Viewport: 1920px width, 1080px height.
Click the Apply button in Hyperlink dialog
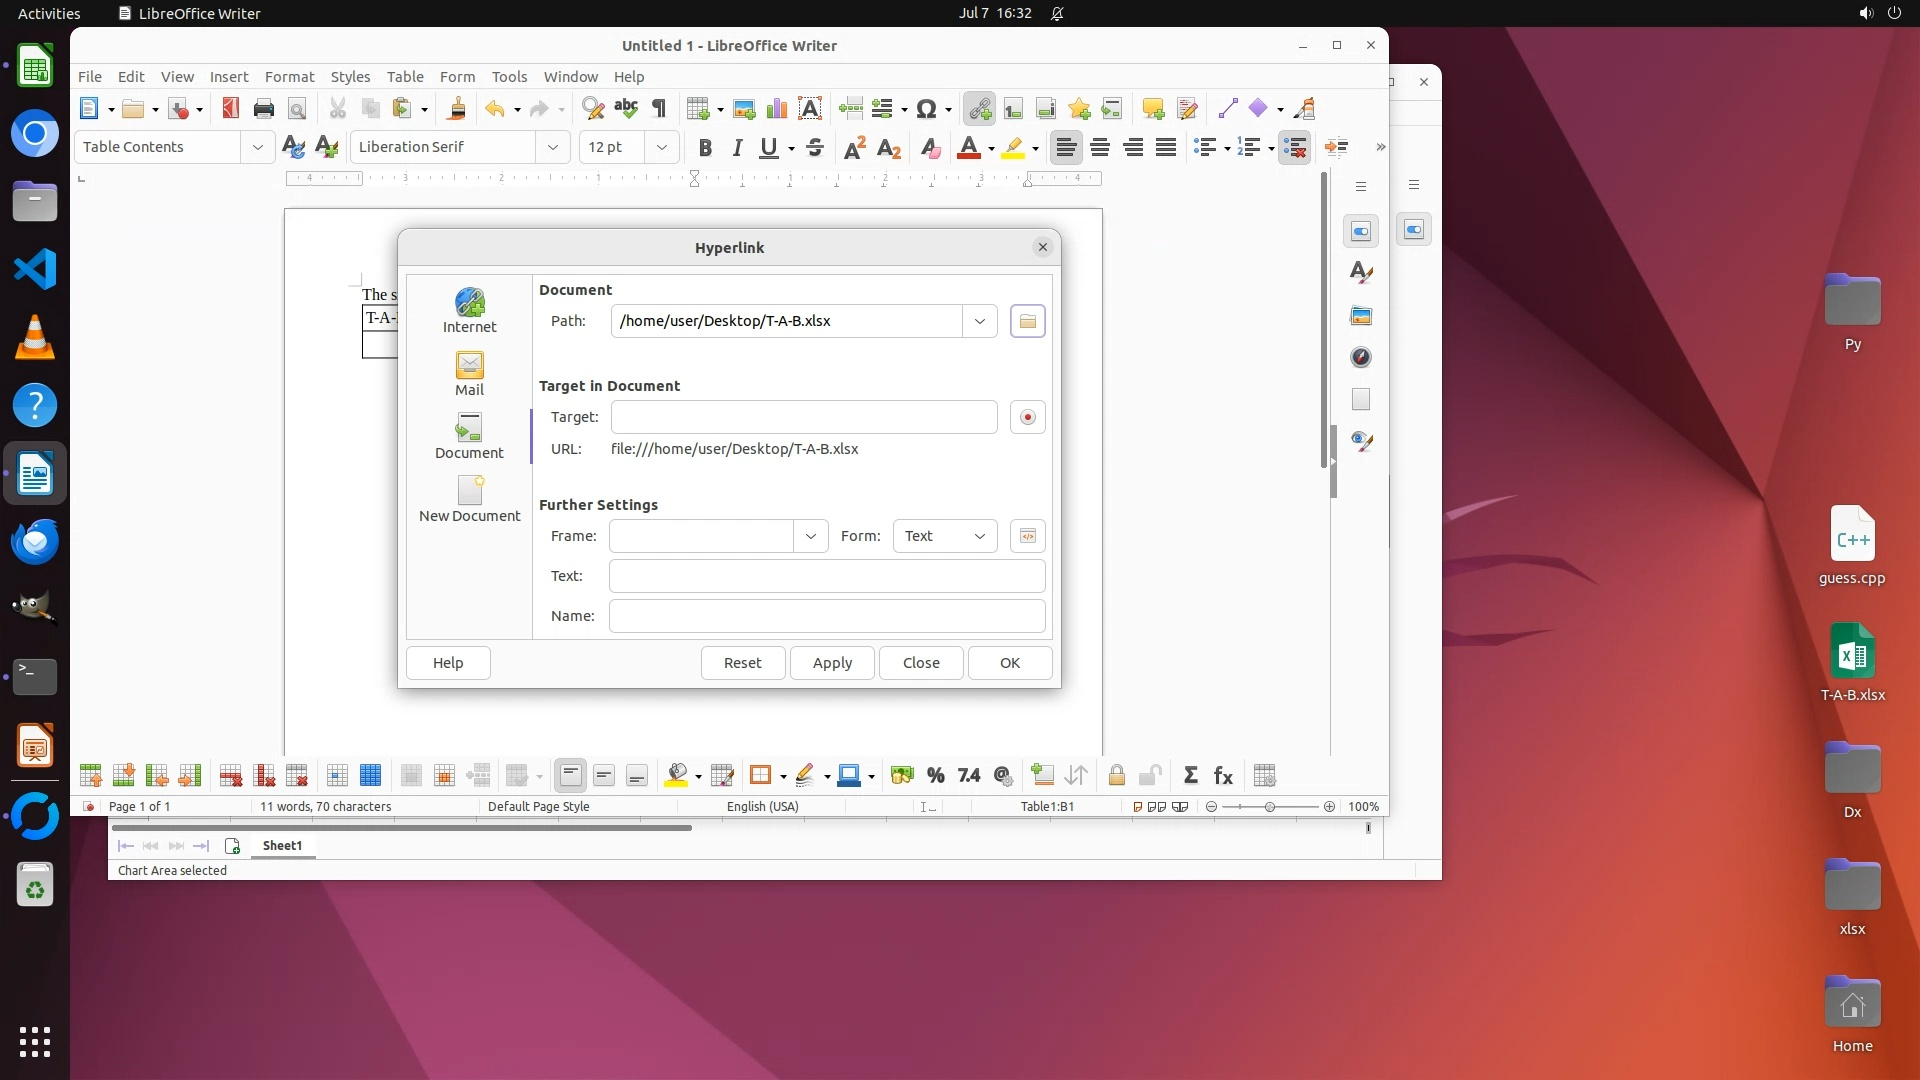(832, 663)
